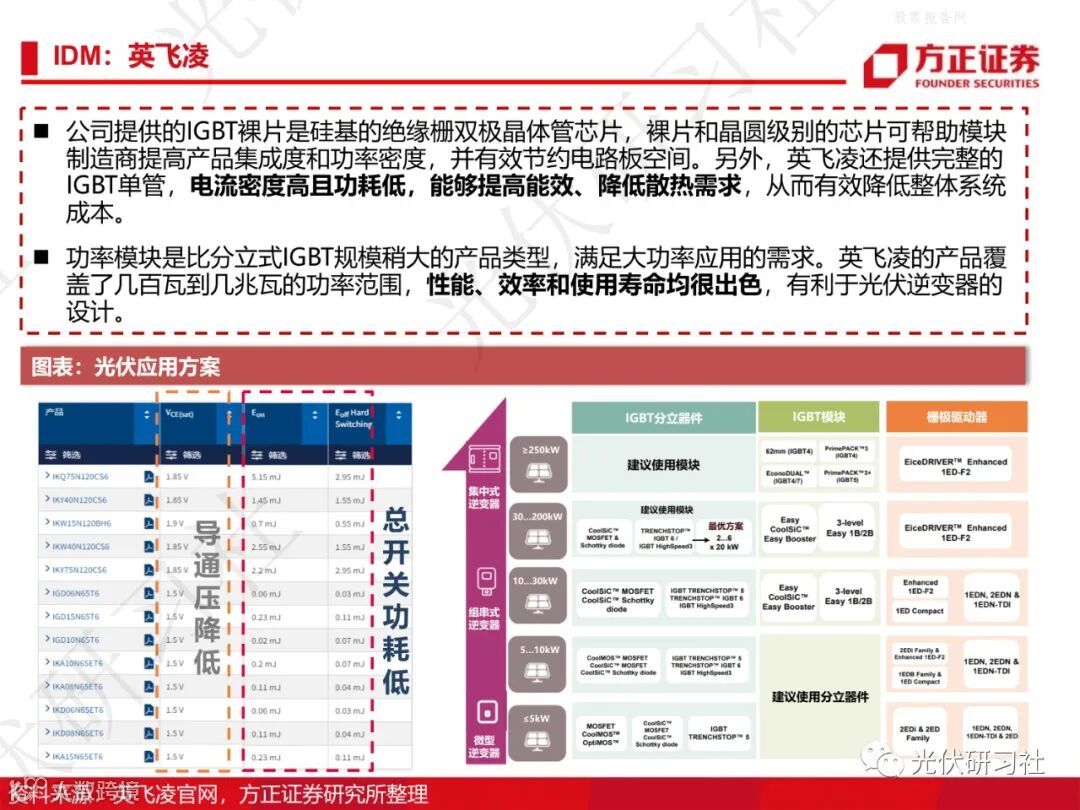Open the PDF datasheet for IKW40N120CS6
The width and height of the screenshot is (1080, 810).
click(x=149, y=547)
